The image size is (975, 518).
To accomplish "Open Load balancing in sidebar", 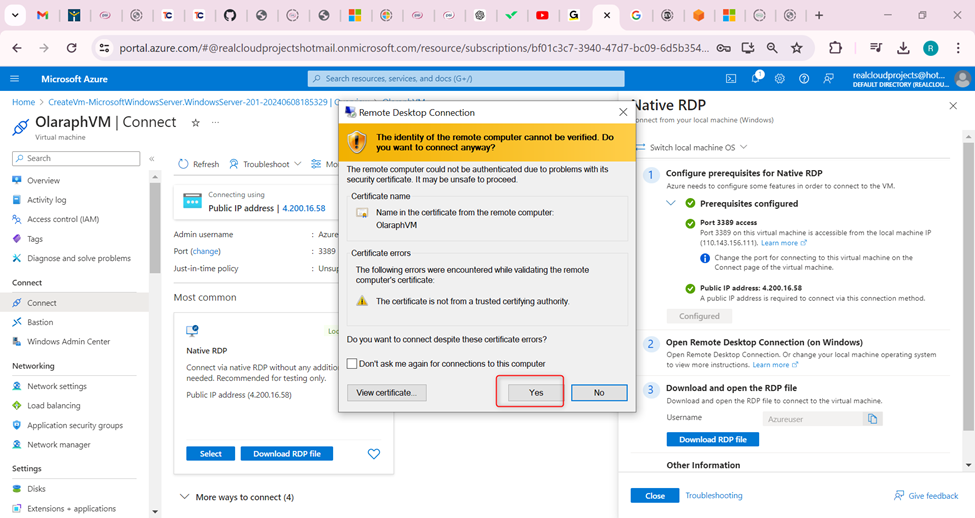I will [53, 405].
